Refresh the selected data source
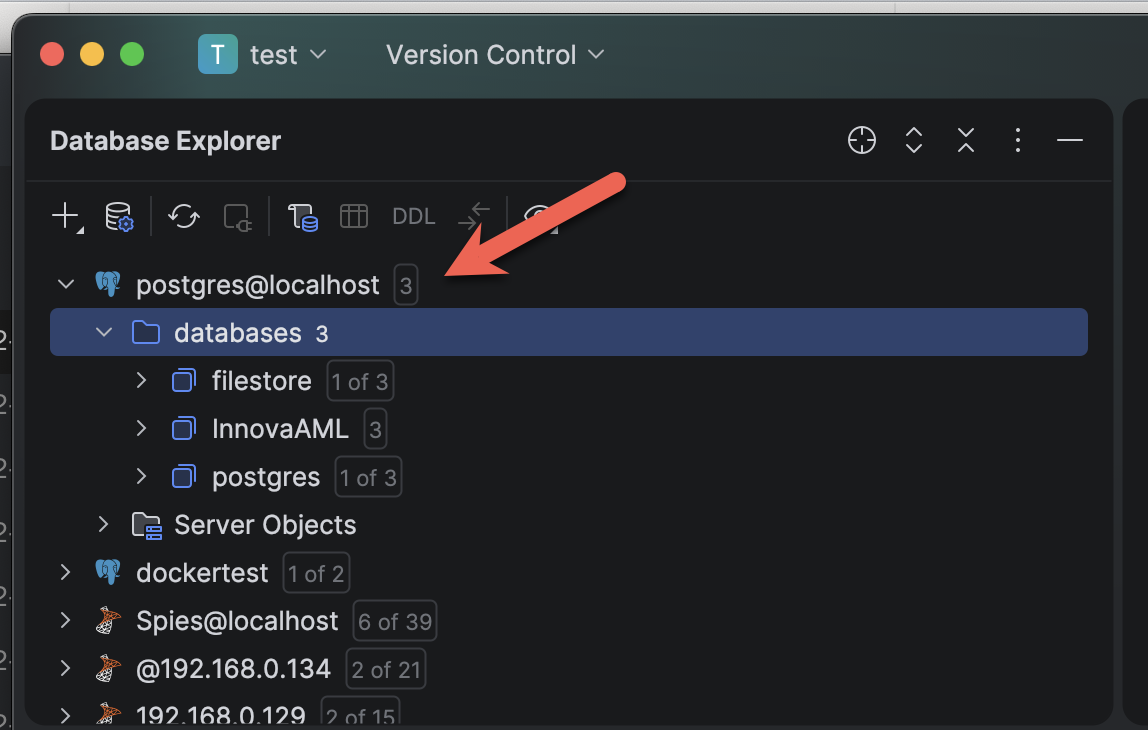1148x730 pixels. click(184, 216)
